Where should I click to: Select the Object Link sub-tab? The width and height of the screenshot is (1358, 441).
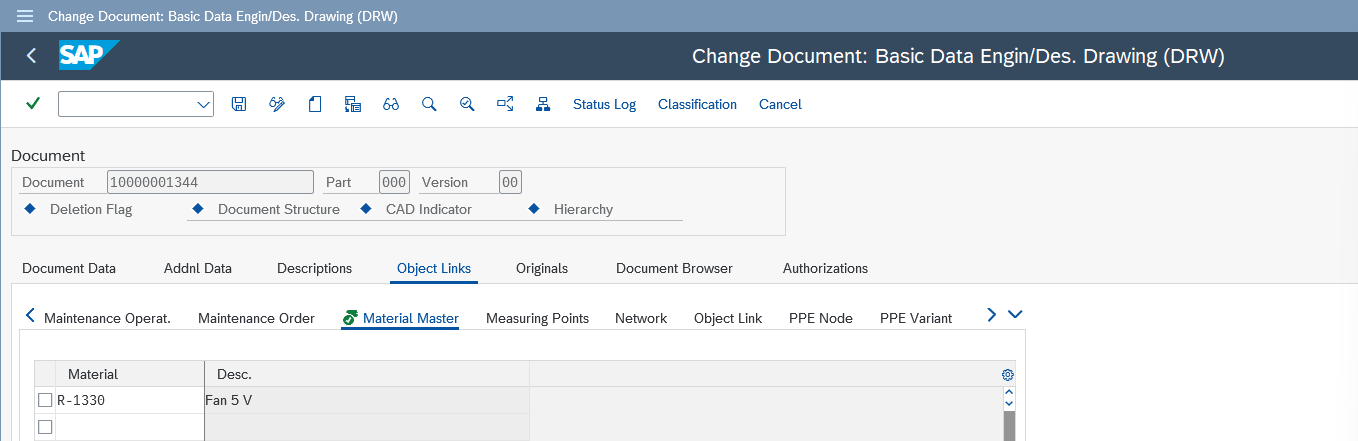pyautogui.click(x=728, y=318)
